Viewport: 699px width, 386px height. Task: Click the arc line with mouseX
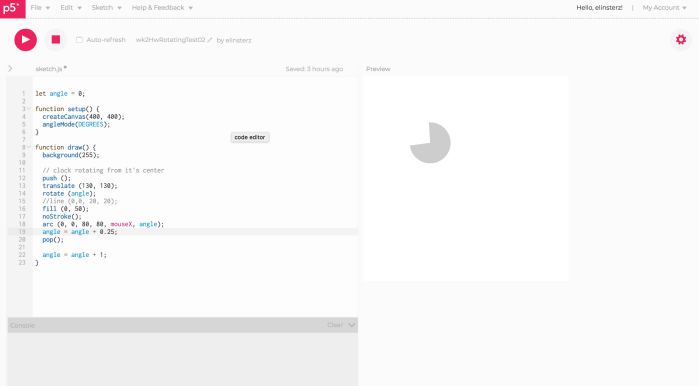[x=103, y=224]
